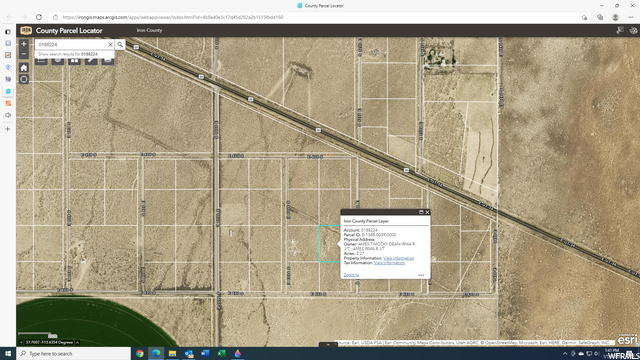Add this page to browser favorites
Screen dimensions: 640x360
(x=584, y=17)
